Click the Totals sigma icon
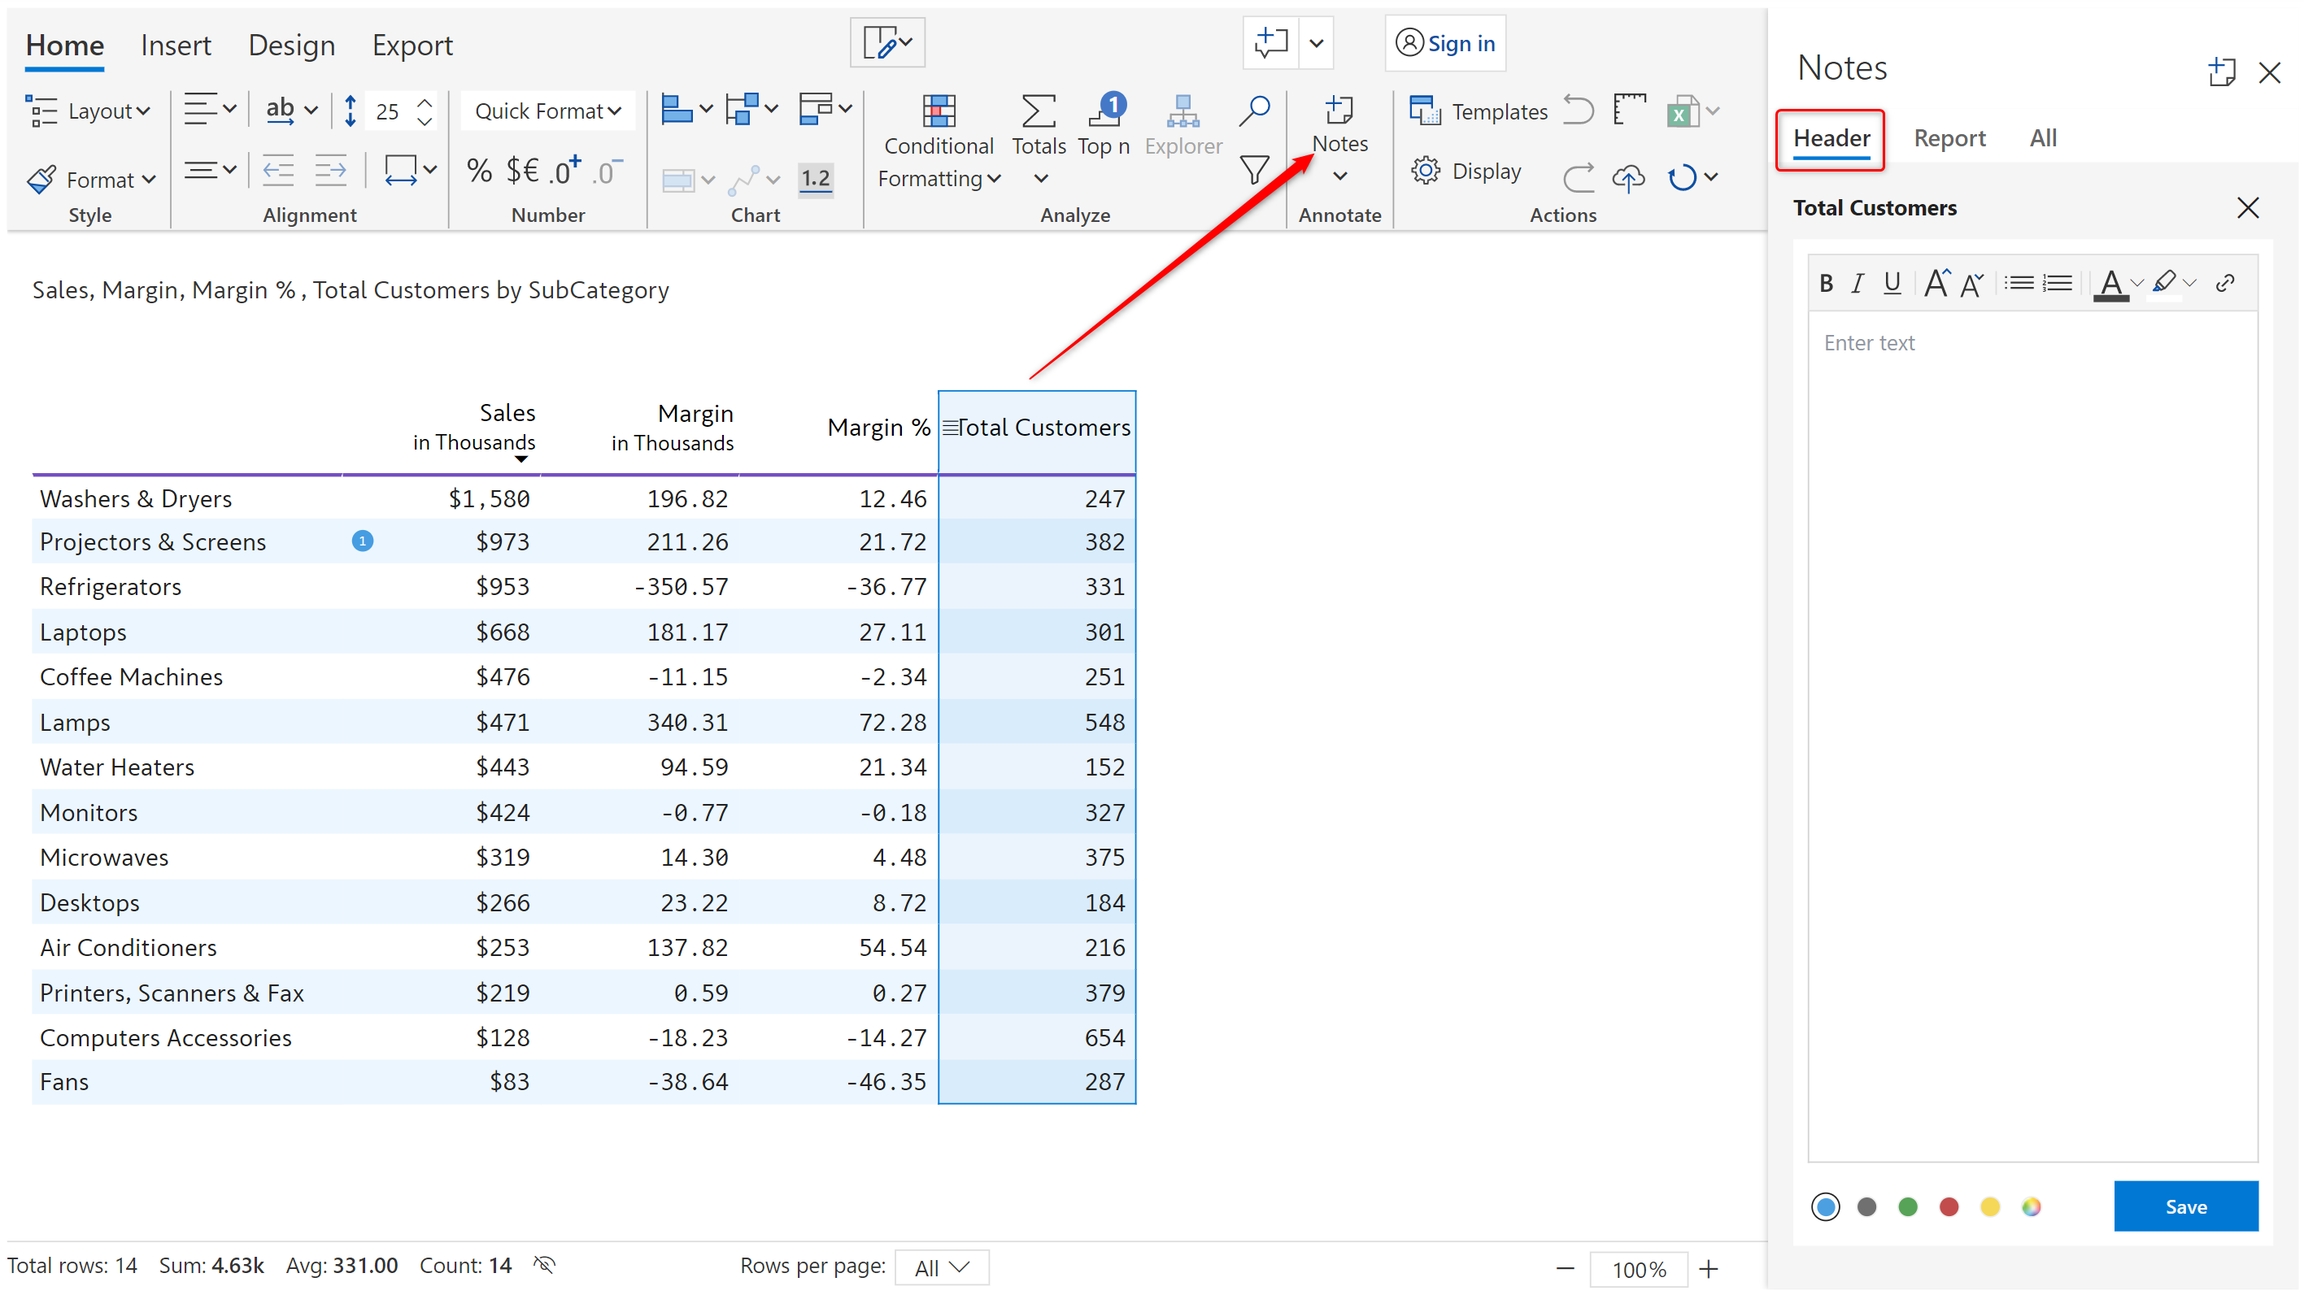This screenshot has height=1295, width=2304. point(1038,112)
